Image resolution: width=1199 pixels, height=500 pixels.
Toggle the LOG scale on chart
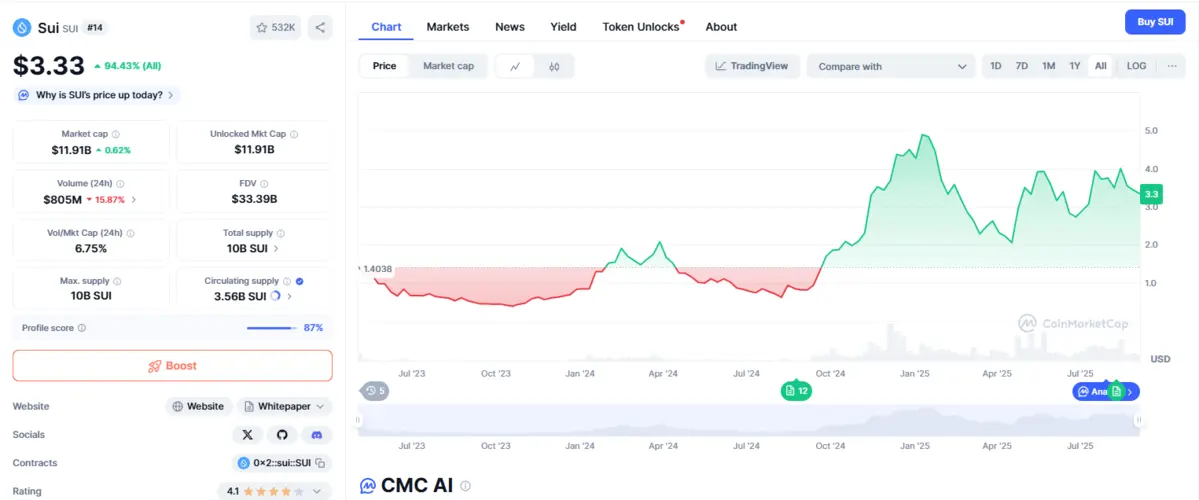[1136, 66]
